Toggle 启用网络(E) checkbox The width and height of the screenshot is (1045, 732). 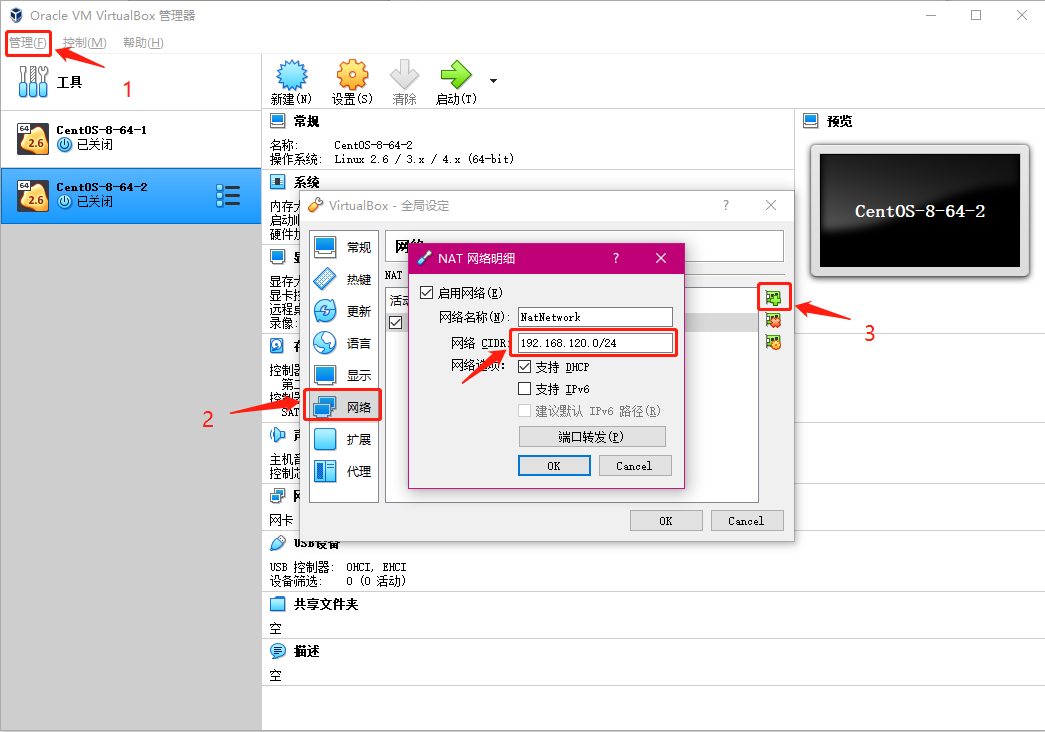click(x=427, y=293)
